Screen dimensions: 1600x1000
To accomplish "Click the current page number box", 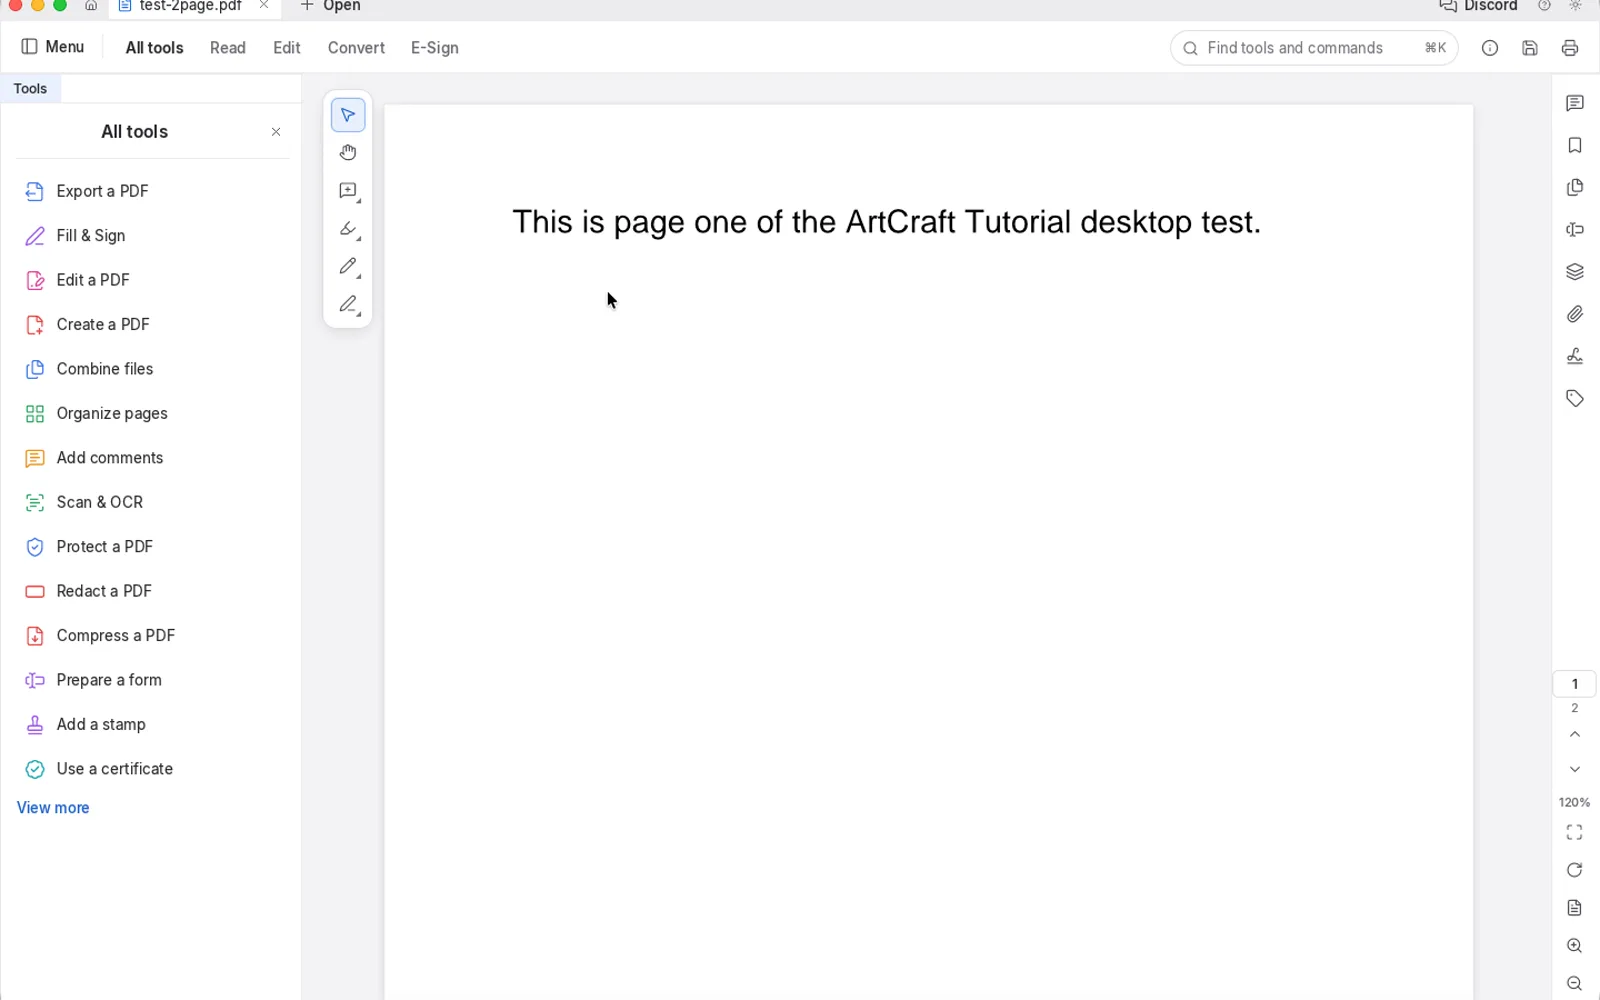I will point(1574,684).
